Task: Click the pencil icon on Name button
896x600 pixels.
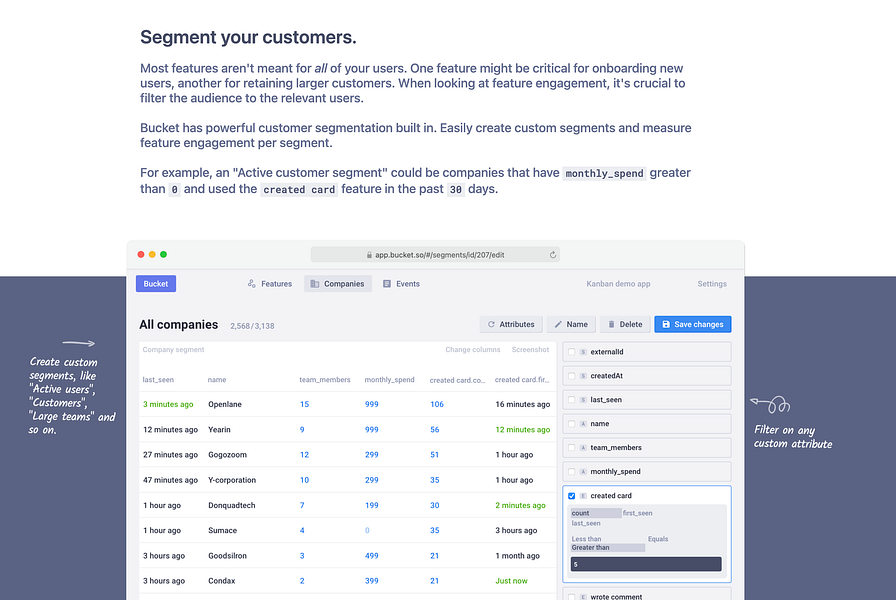Action: 558,324
